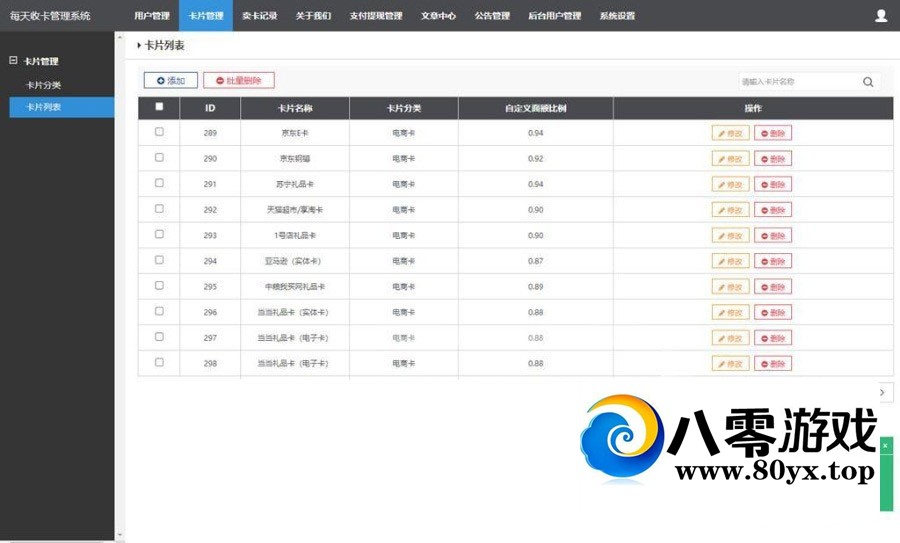900x543 pixels.
Task: Open the 用户管理 menu tab
Action: pyautogui.click(x=152, y=16)
